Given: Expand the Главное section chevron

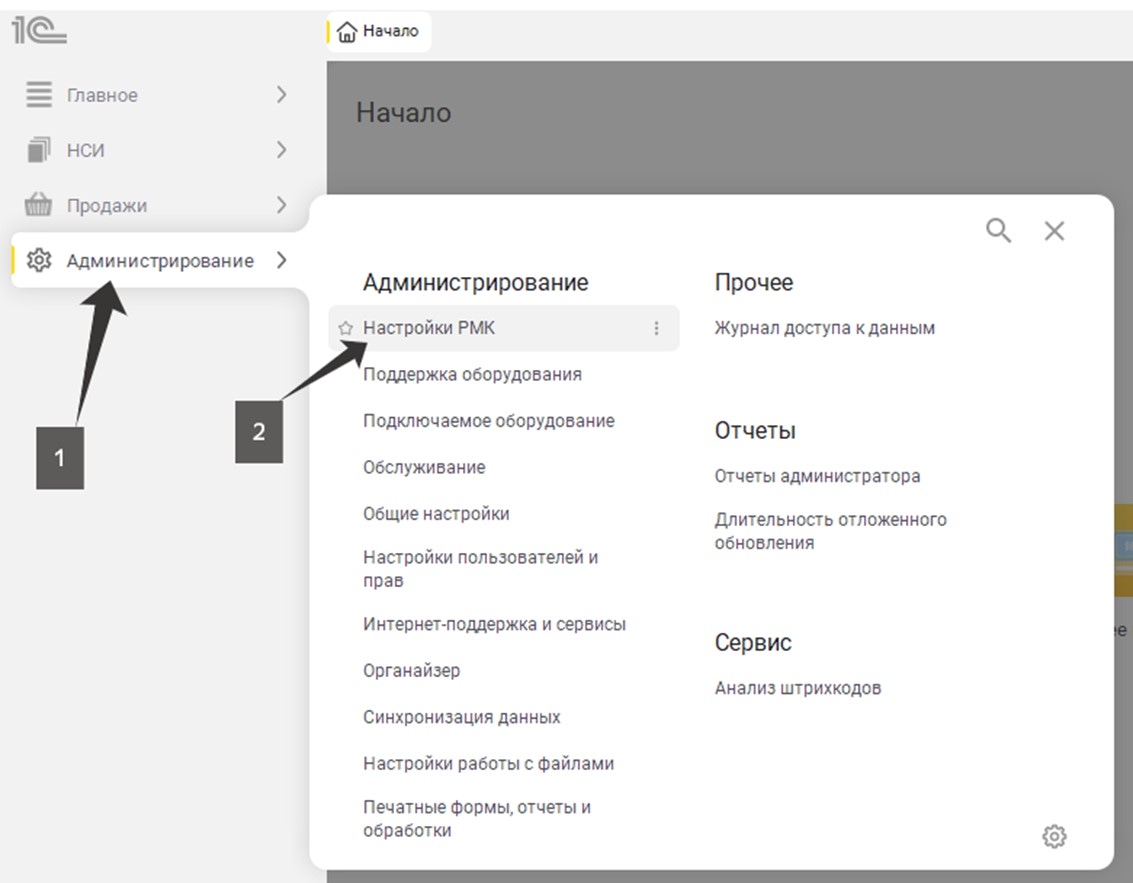Looking at the screenshot, I should pos(281,95).
